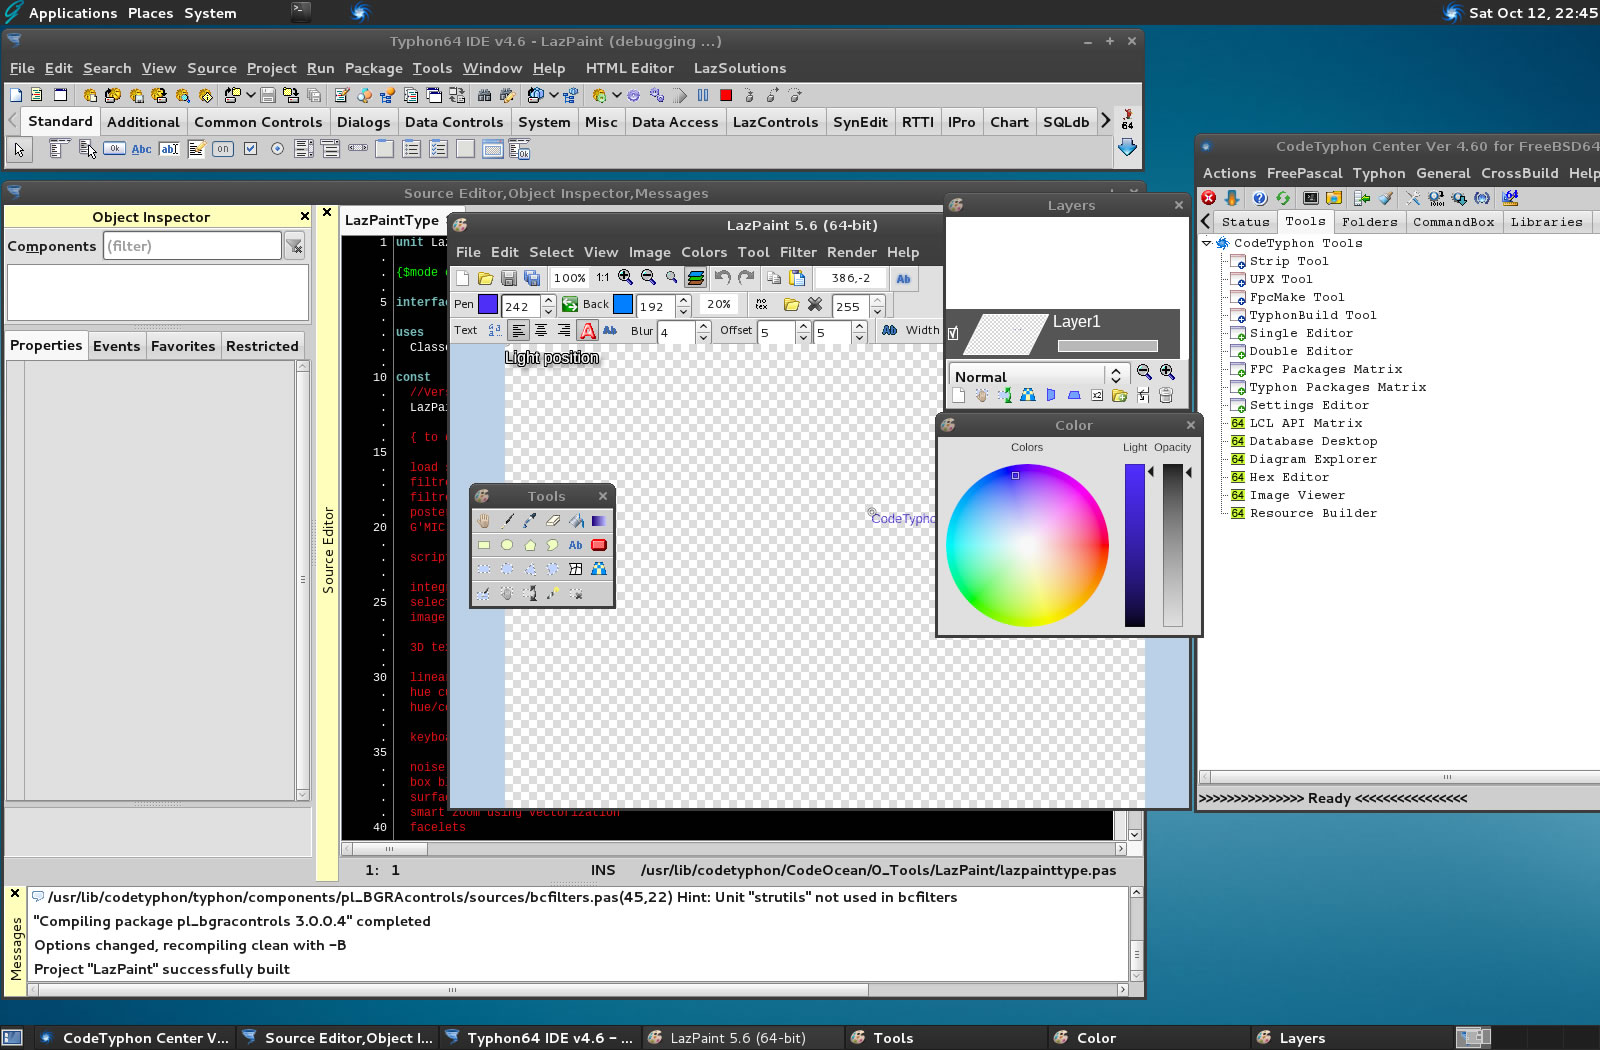The width and height of the screenshot is (1600, 1050).
Task: Click LazPaint open file folder icon
Action: pos(485,278)
